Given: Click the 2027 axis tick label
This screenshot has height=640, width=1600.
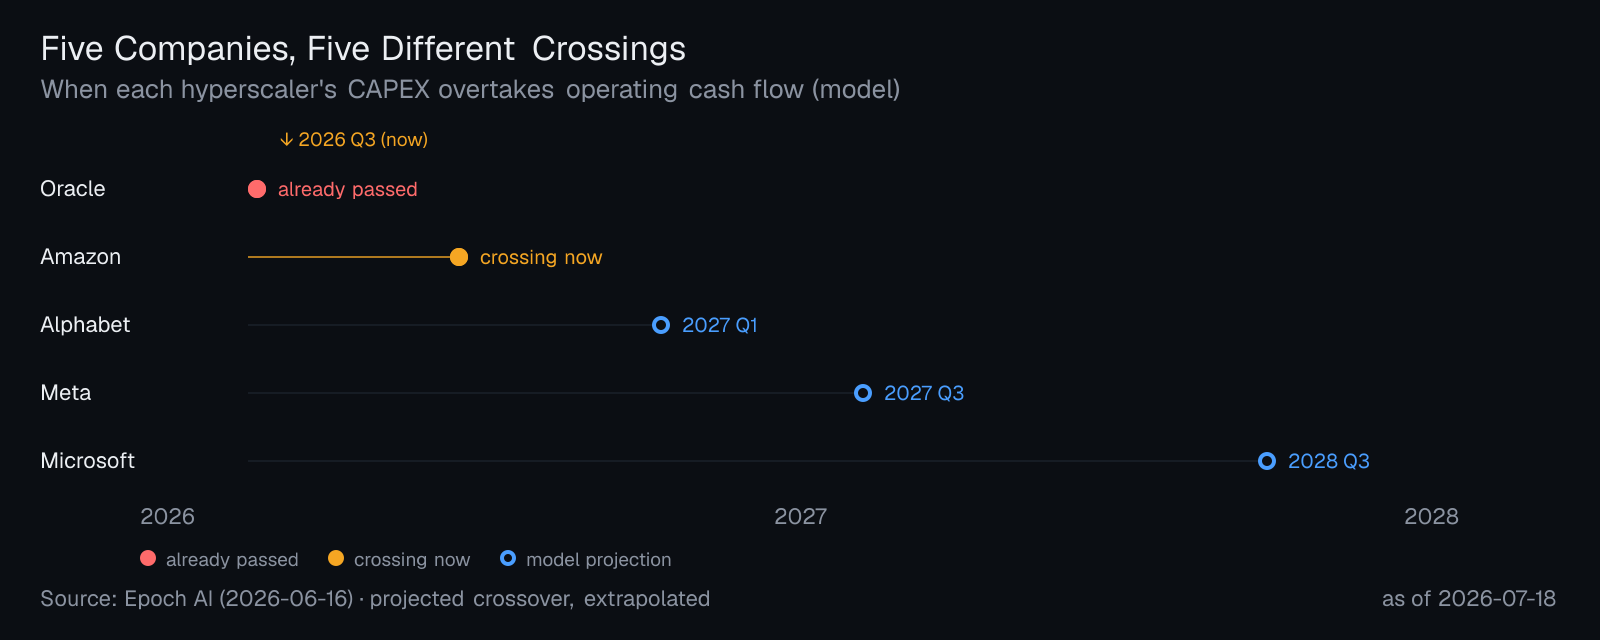Looking at the screenshot, I should coord(801,517).
